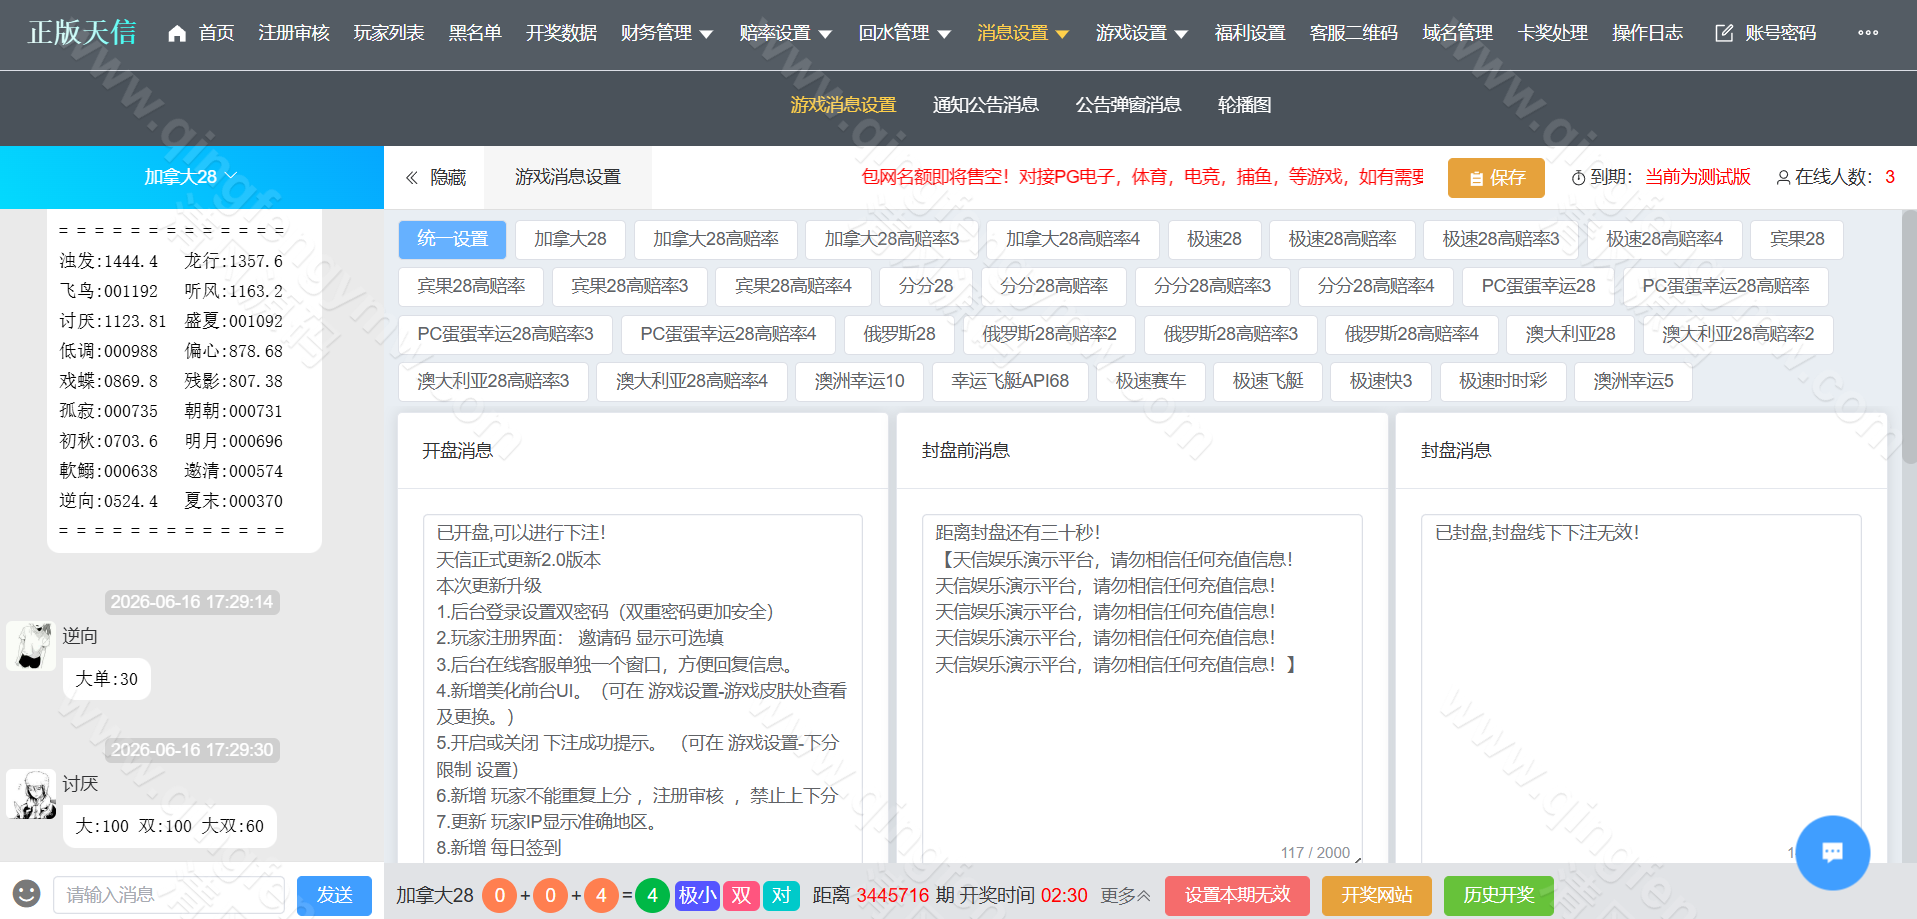Switch to 公告弹窗消息 sub-tab
The width and height of the screenshot is (1917, 919).
[1128, 105]
